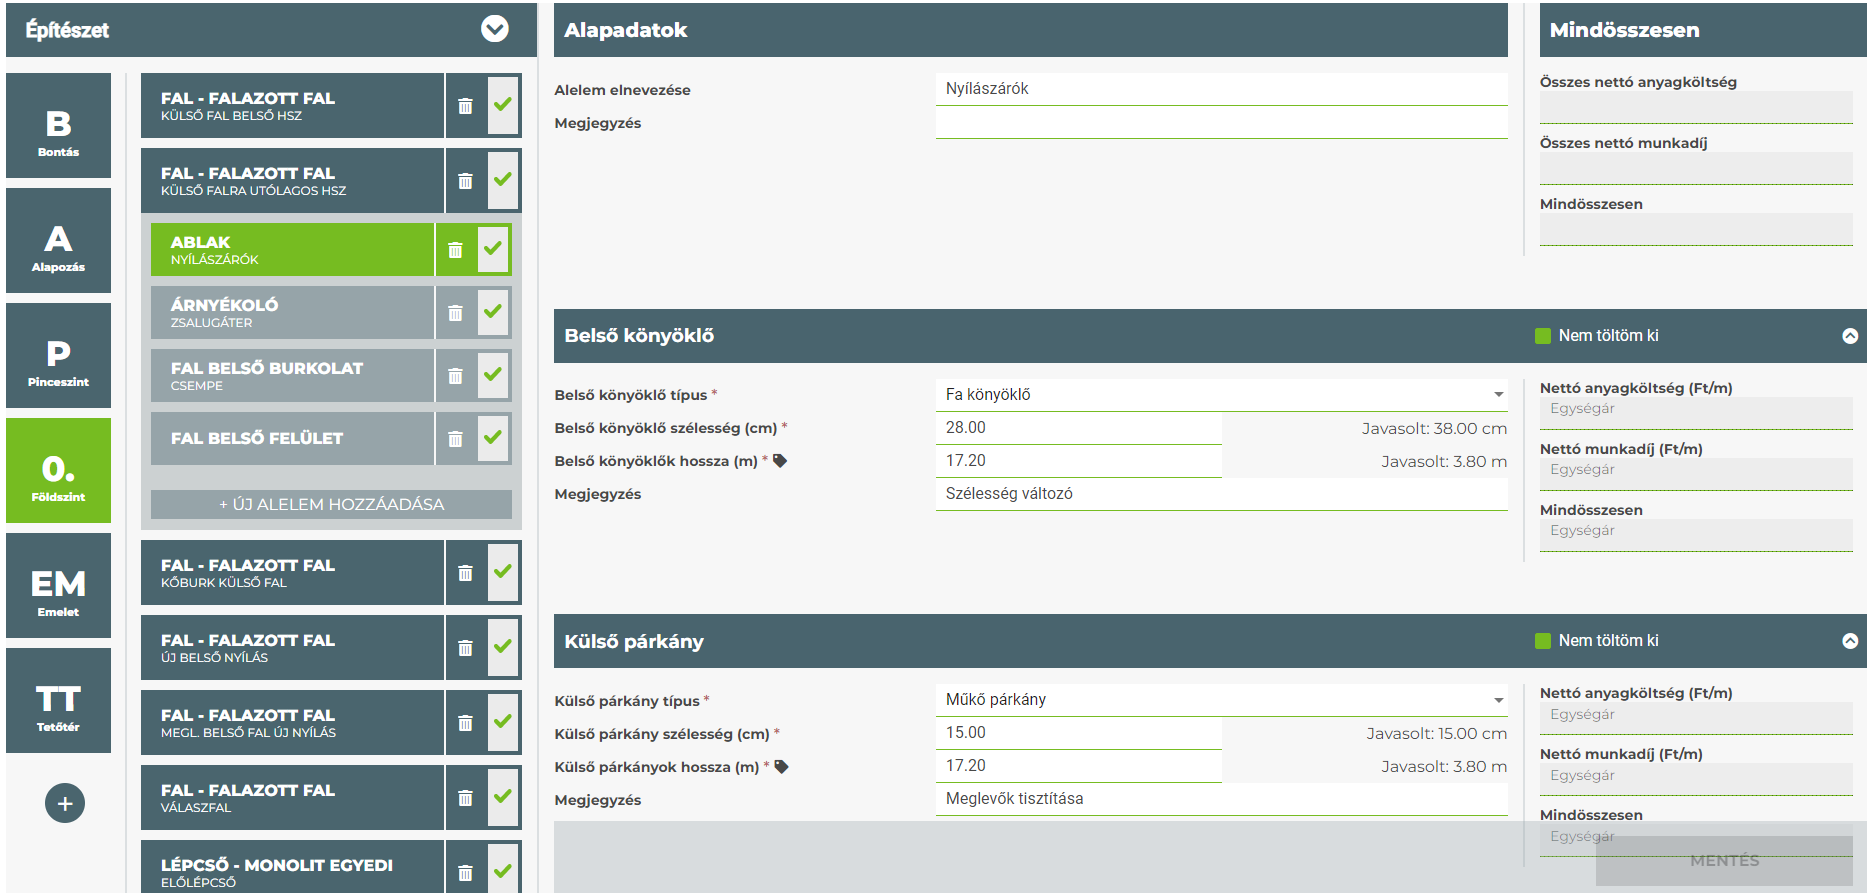Click the tag icon beside Belső könyöklők hossza
The height and width of the screenshot is (893, 1867).
pos(780,461)
